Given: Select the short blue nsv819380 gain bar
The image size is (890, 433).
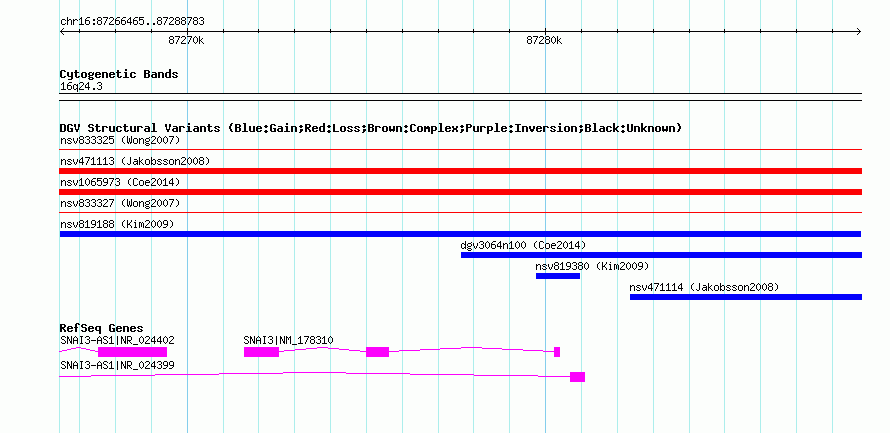Looking at the screenshot, I should [558, 276].
